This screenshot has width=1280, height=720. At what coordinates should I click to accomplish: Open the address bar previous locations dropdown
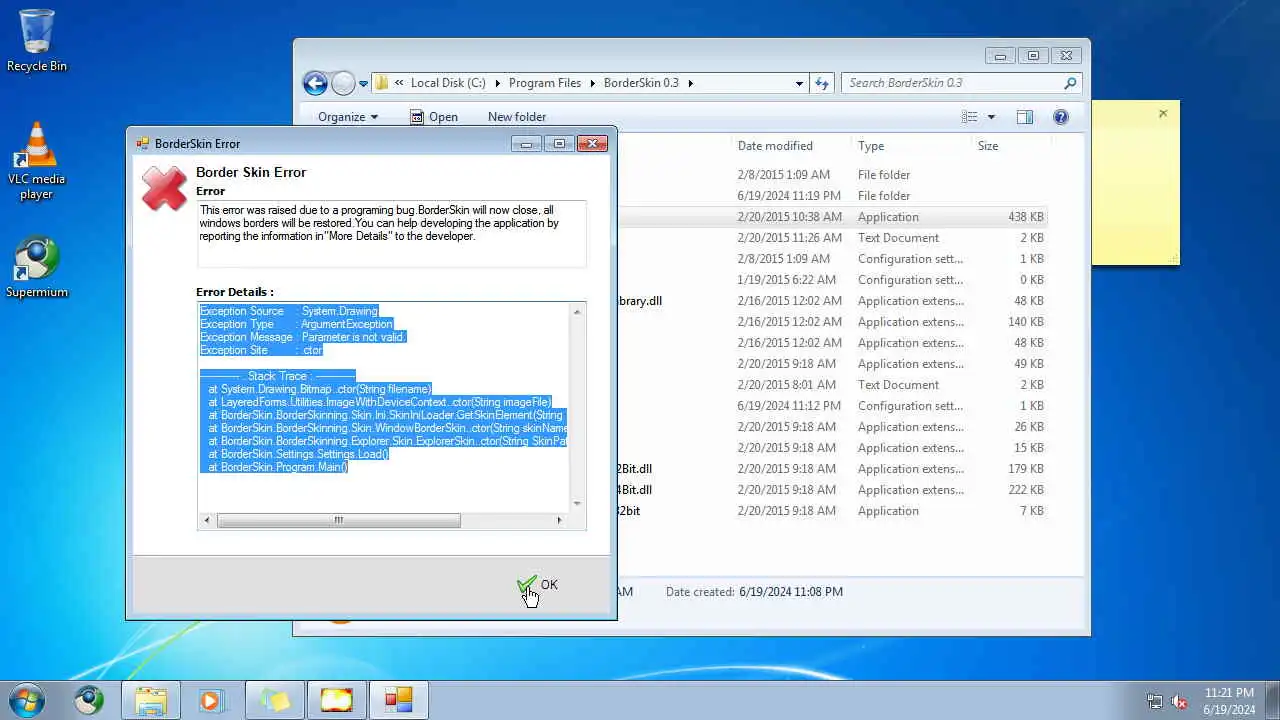tap(799, 84)
